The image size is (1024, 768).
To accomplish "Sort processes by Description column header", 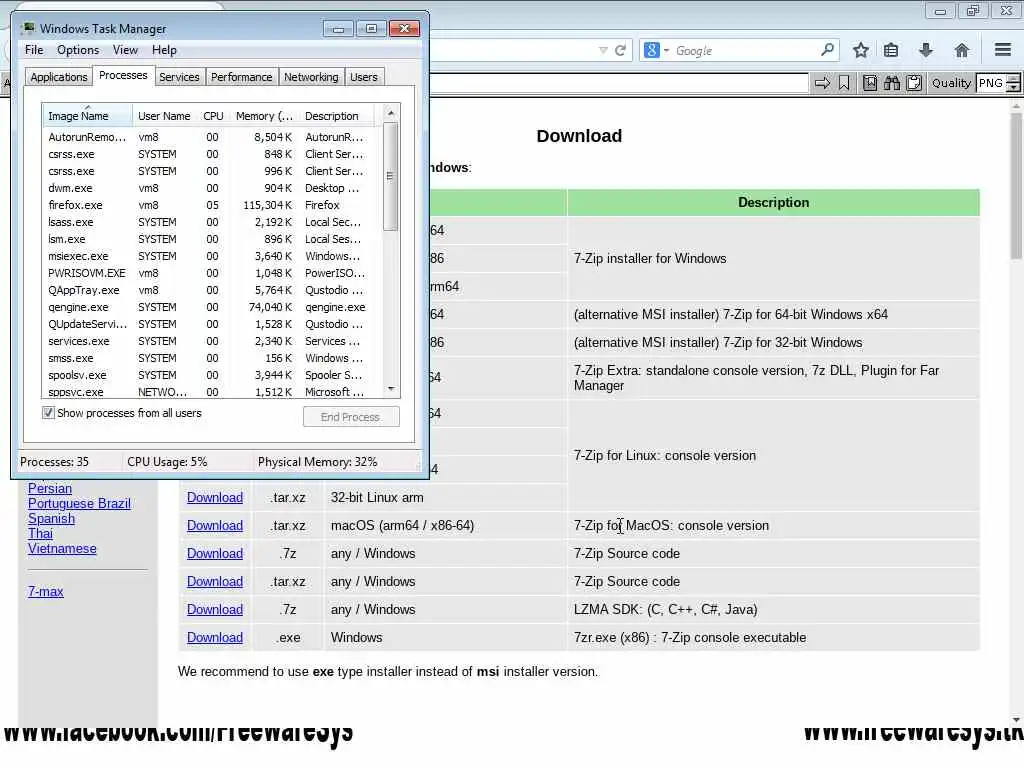I will pos(337,116).
